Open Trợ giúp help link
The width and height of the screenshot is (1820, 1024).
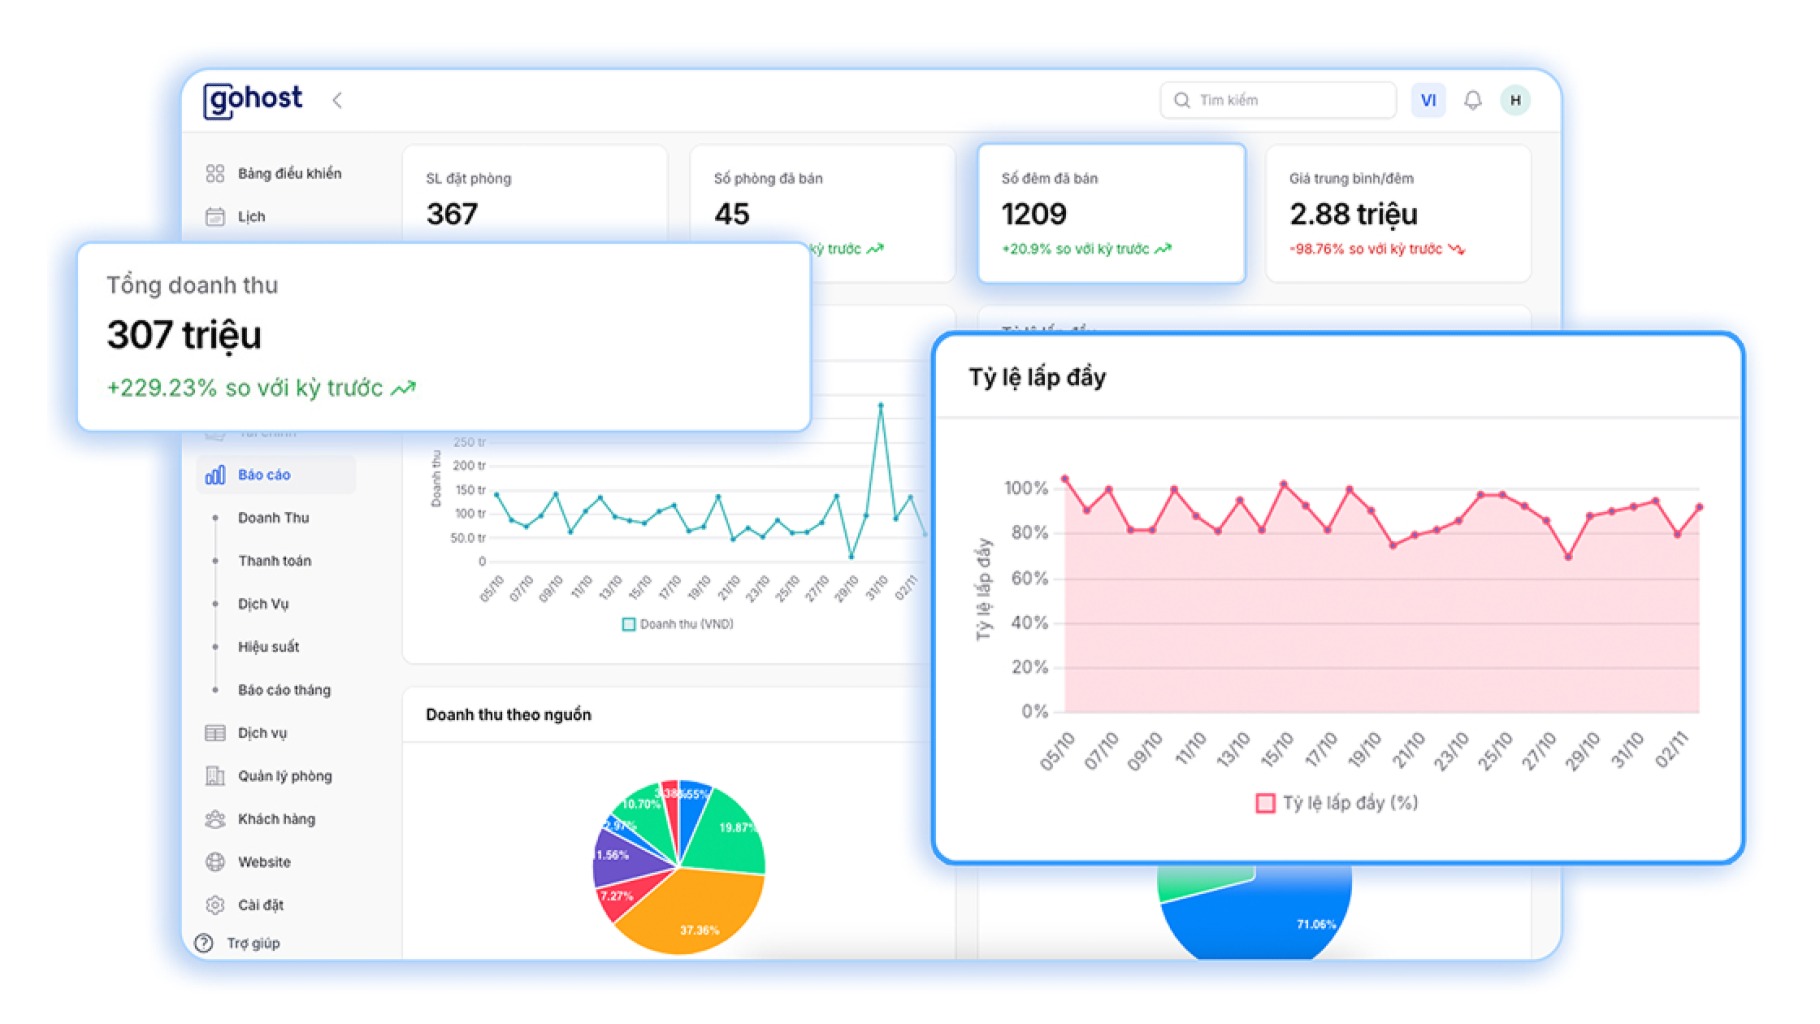[253, 943]
